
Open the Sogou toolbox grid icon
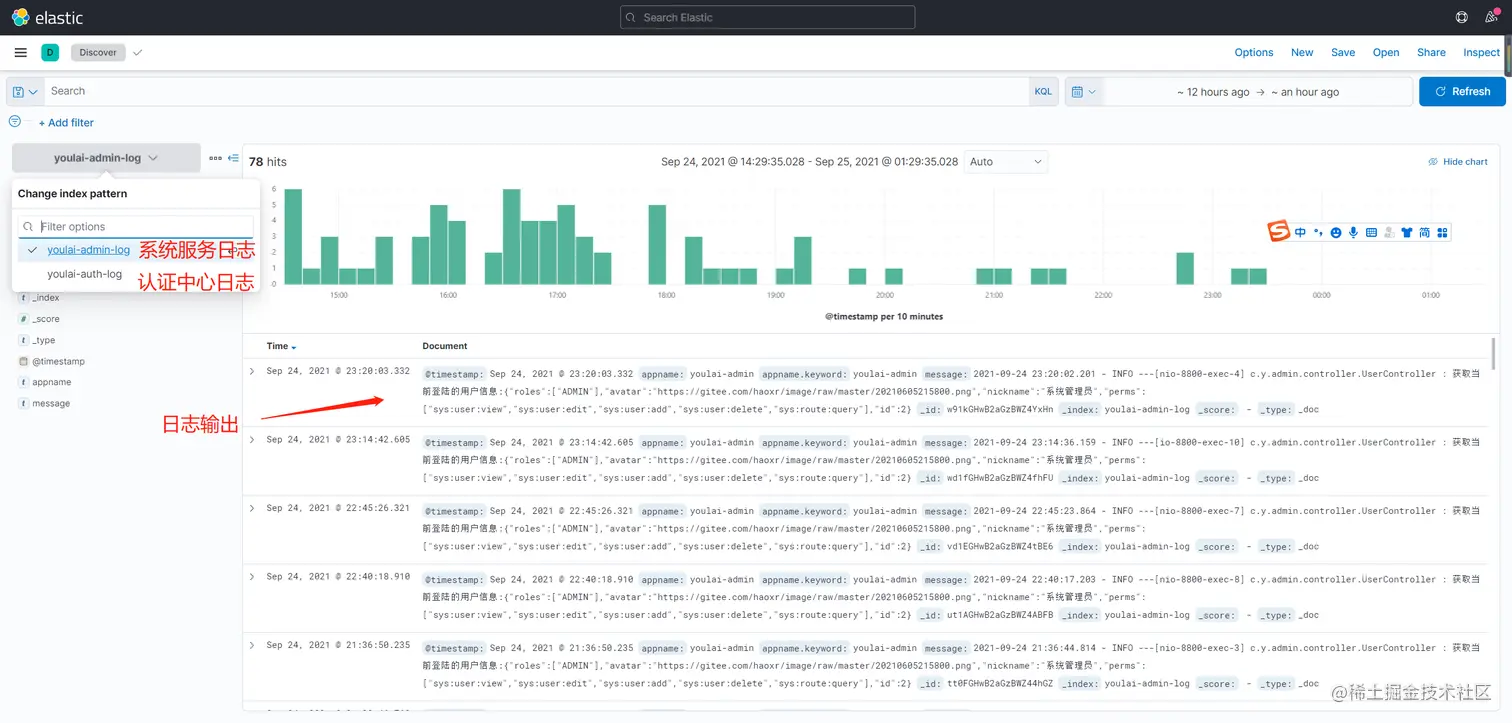point(1442,232)
